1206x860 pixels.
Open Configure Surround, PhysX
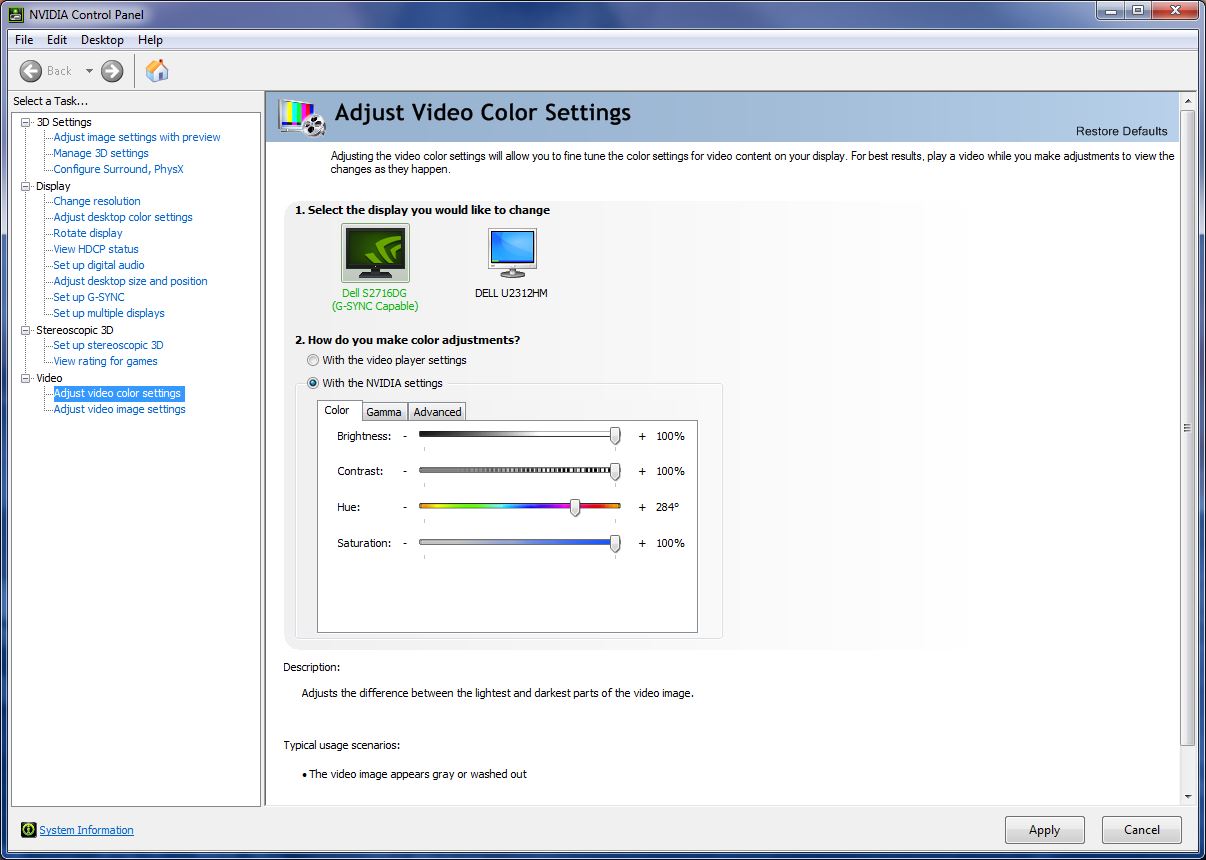tap(118, 169)
